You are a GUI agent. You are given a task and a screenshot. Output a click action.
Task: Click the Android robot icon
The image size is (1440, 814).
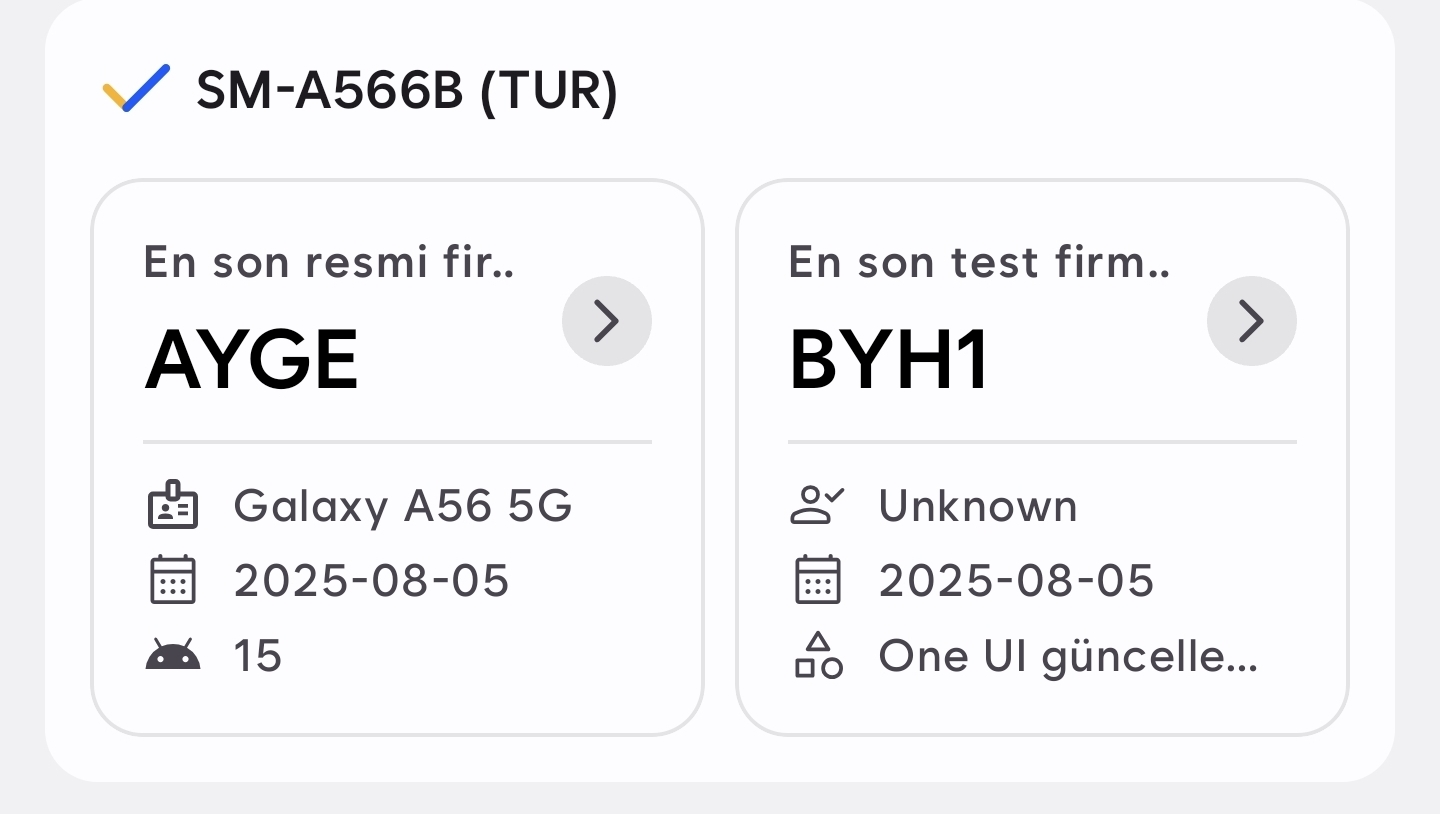pos(173,656)
